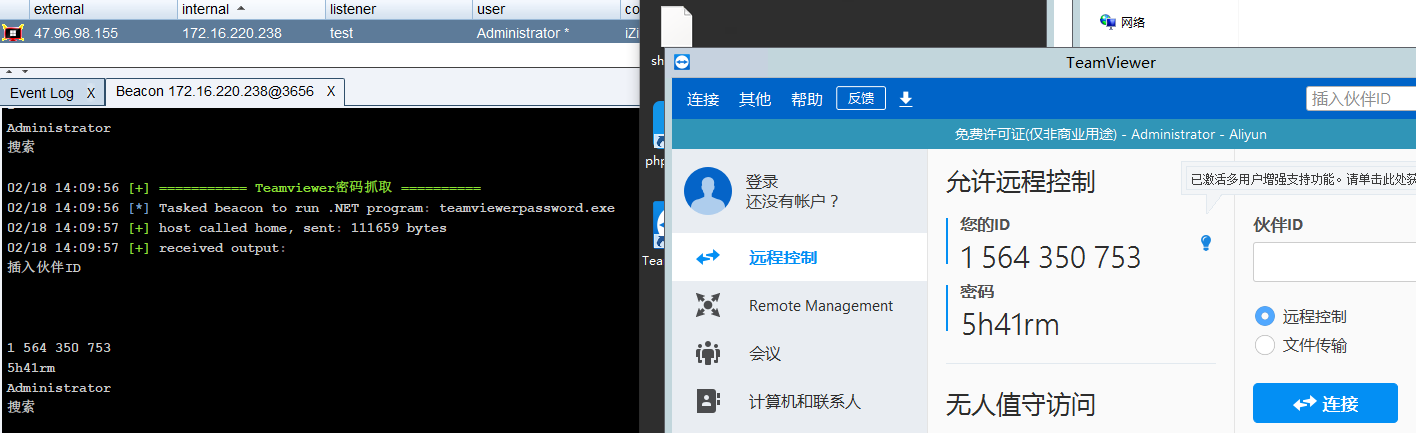Click the 网络 network icon in Explorer window

pos(1107,21)
